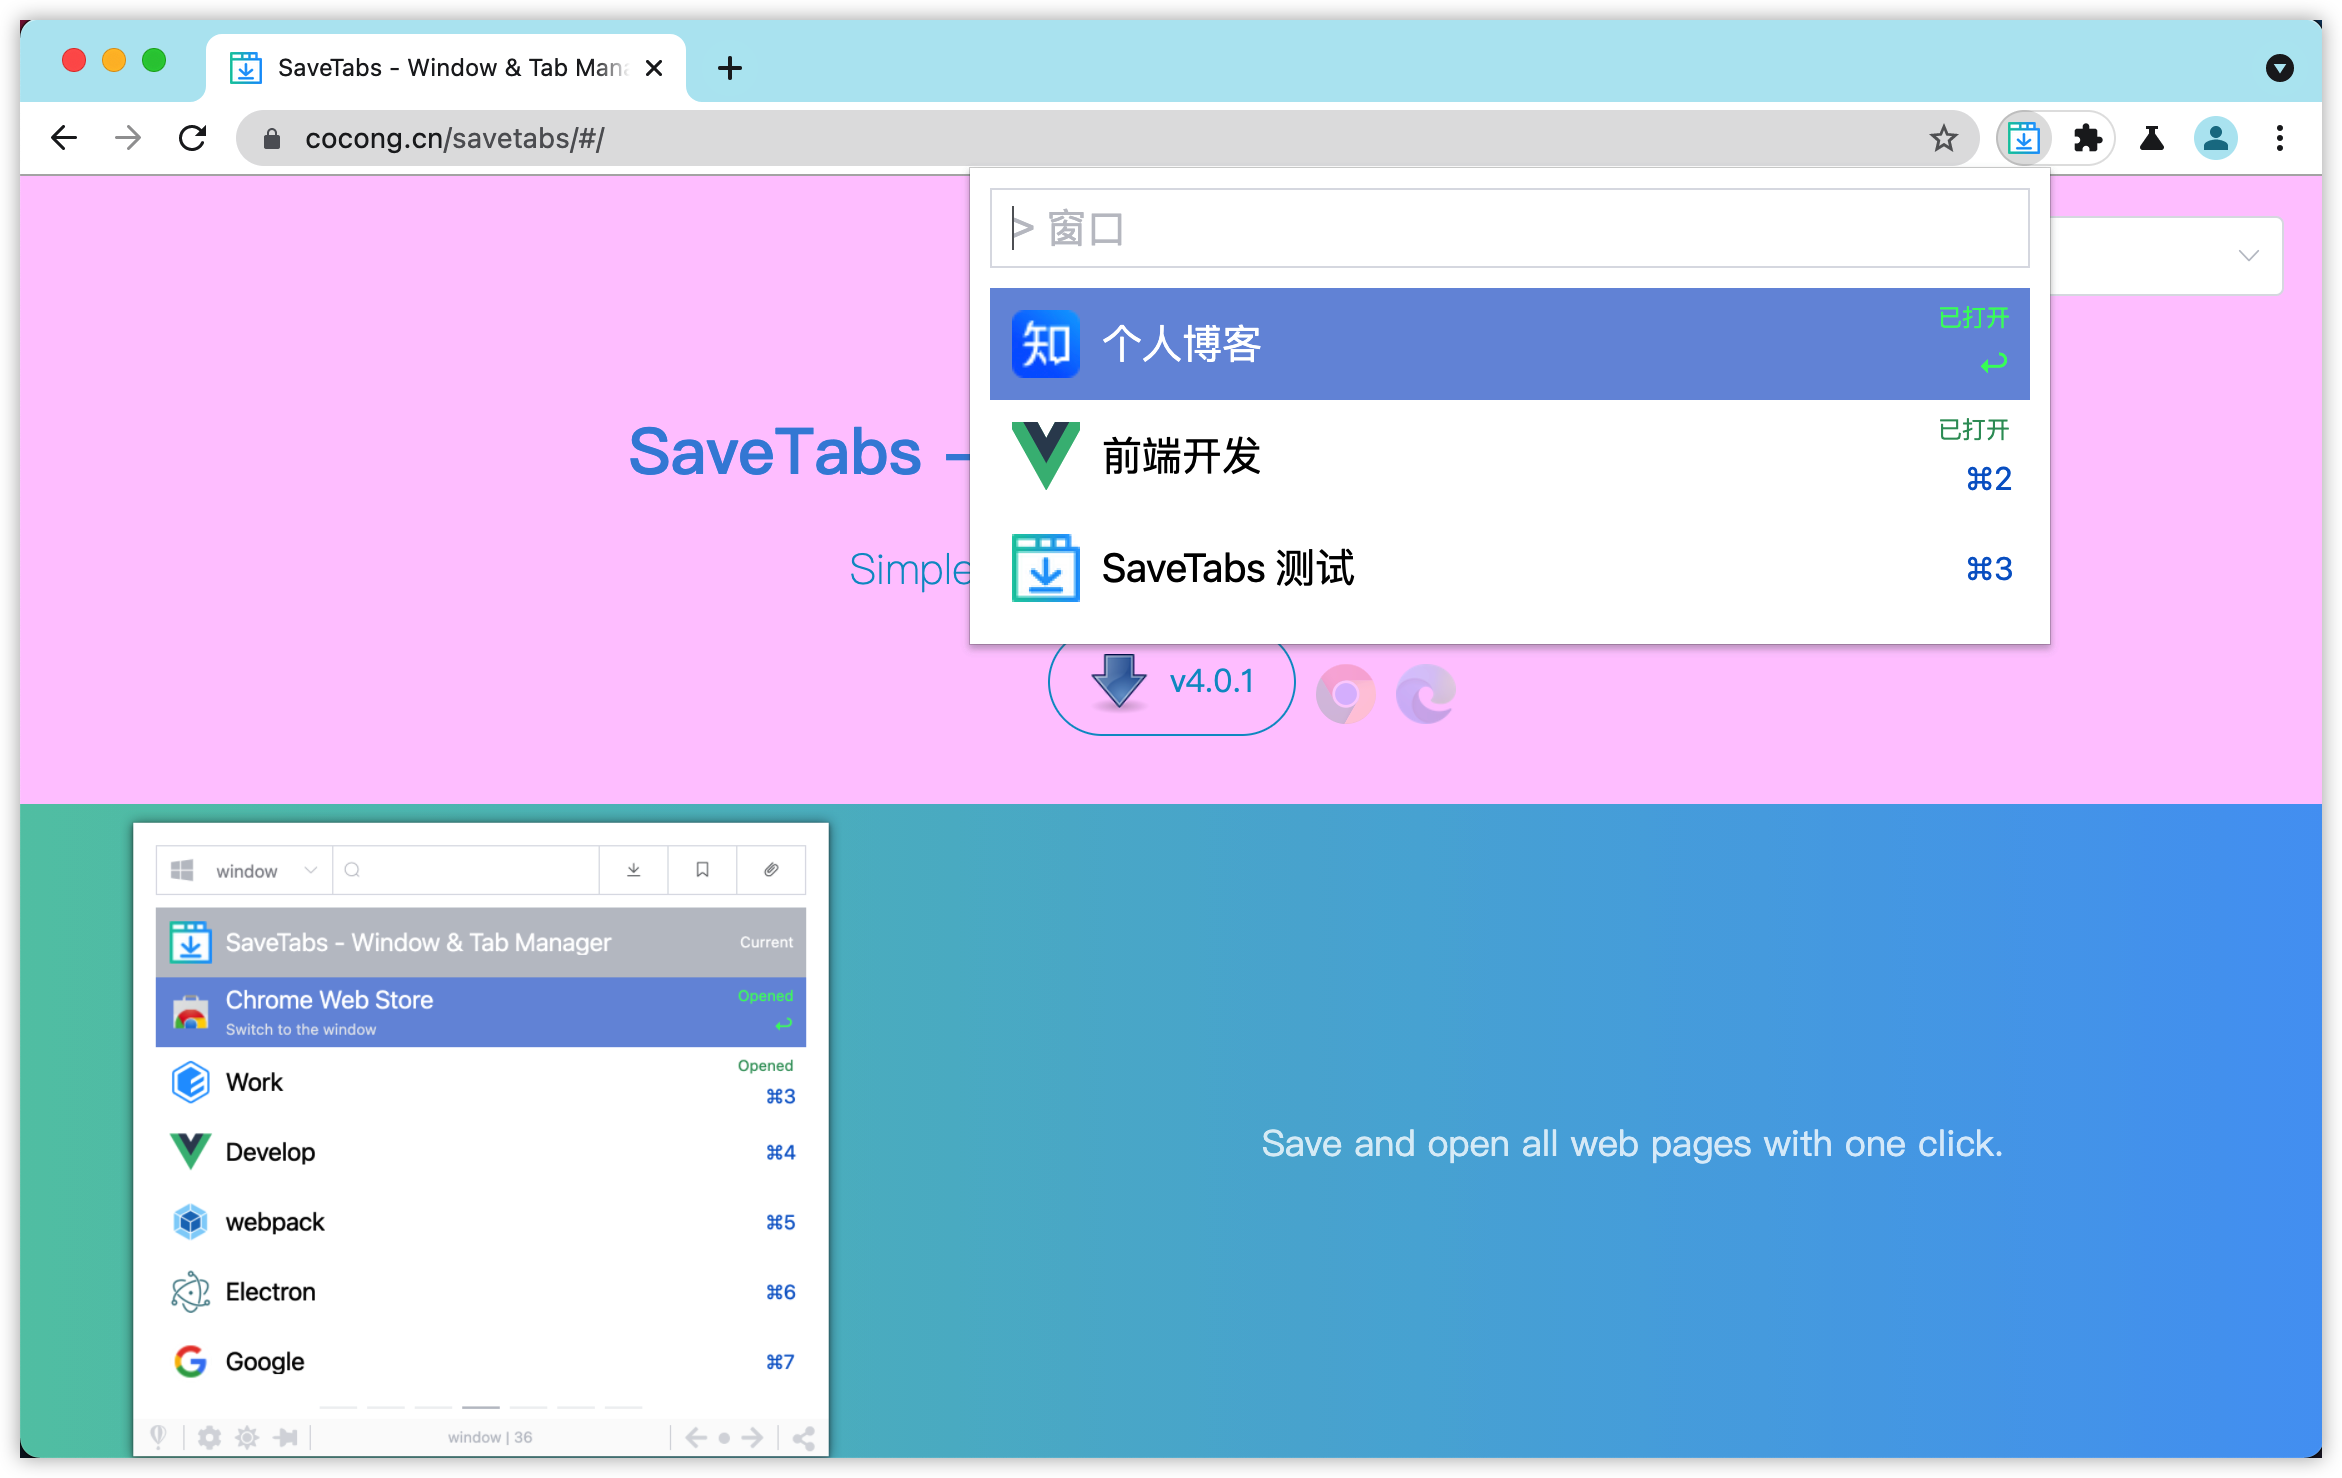Open the tab search chevron in title bar
This screenshot has height=1478, width=2342.
[2280, 68]
